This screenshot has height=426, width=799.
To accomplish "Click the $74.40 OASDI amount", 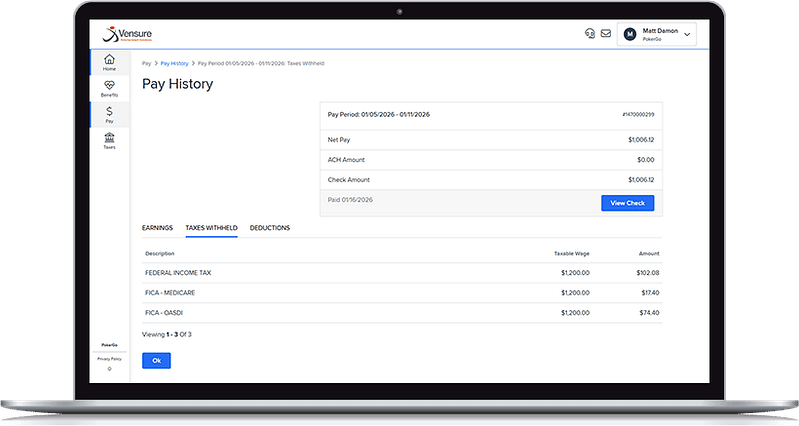I will click(x=650, y=313).
